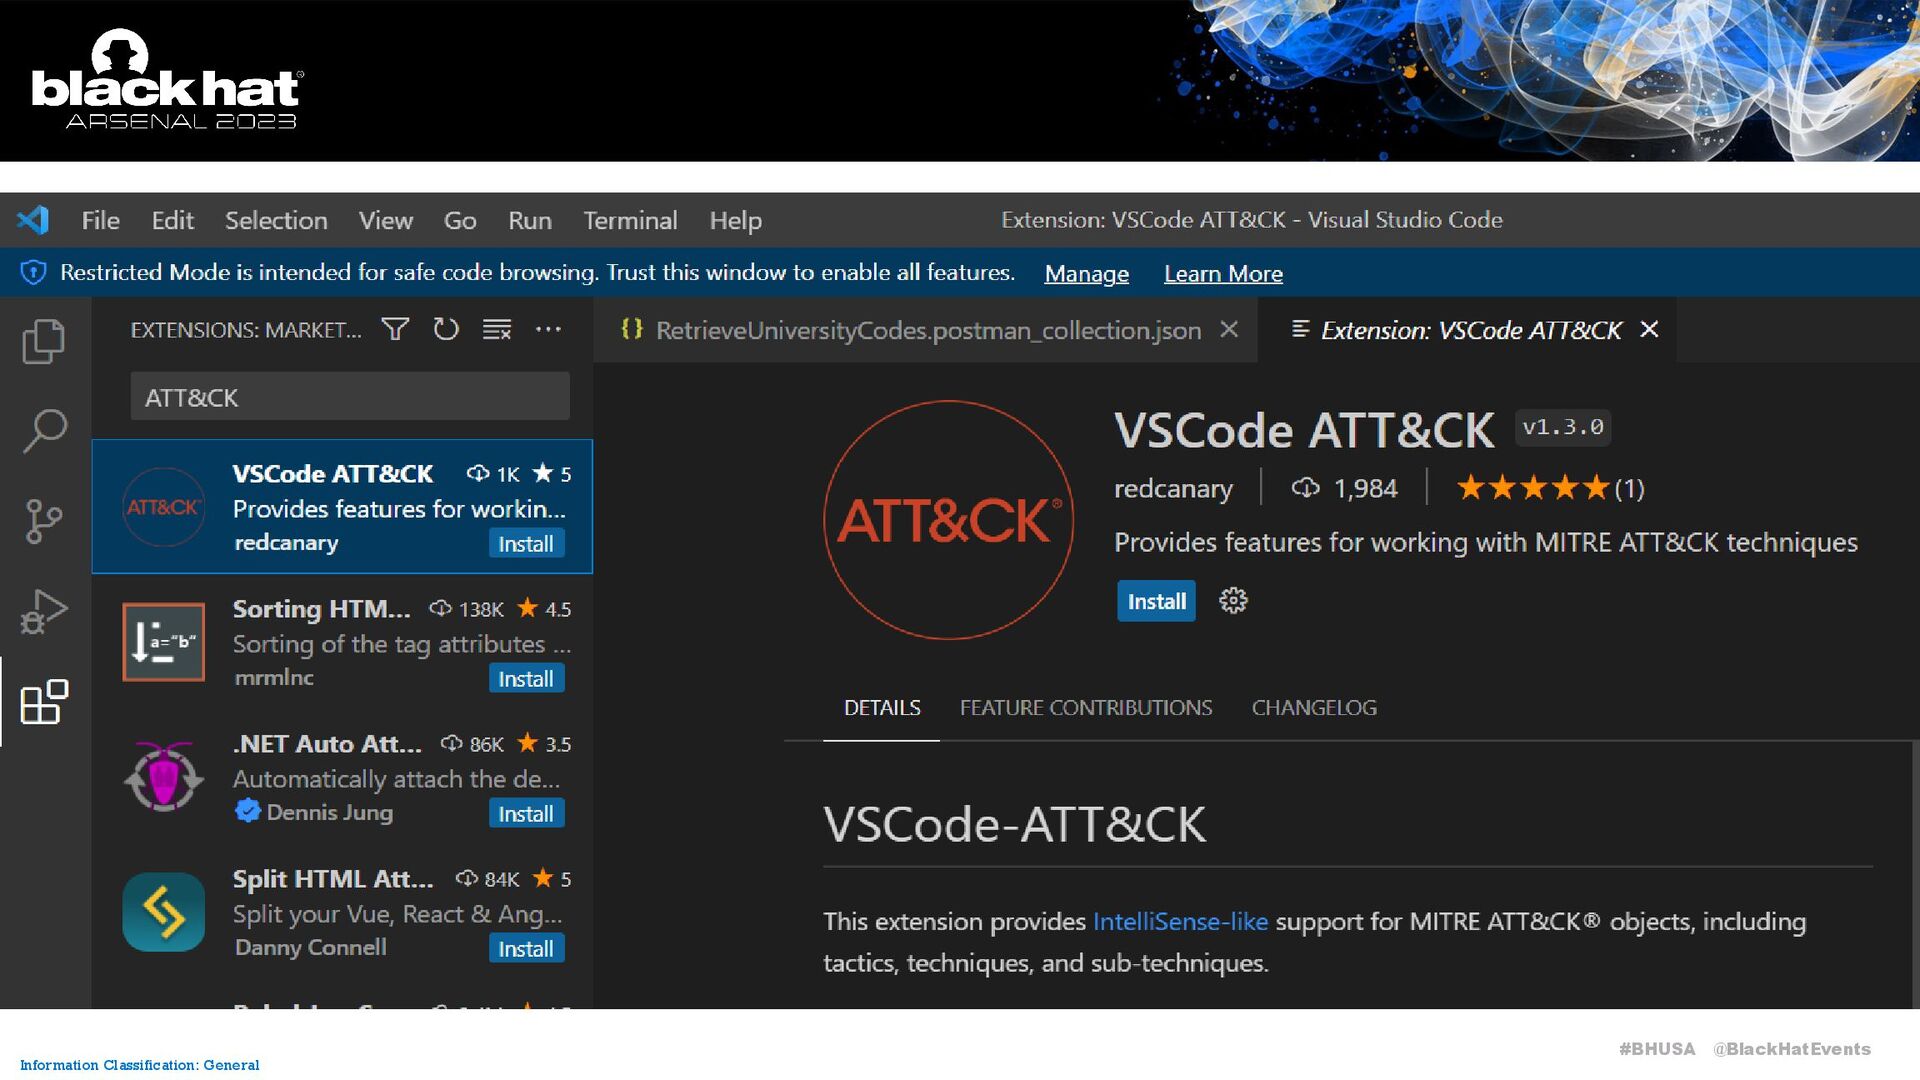Click the large ATT&CK extension logo

(x=948, y=520)
